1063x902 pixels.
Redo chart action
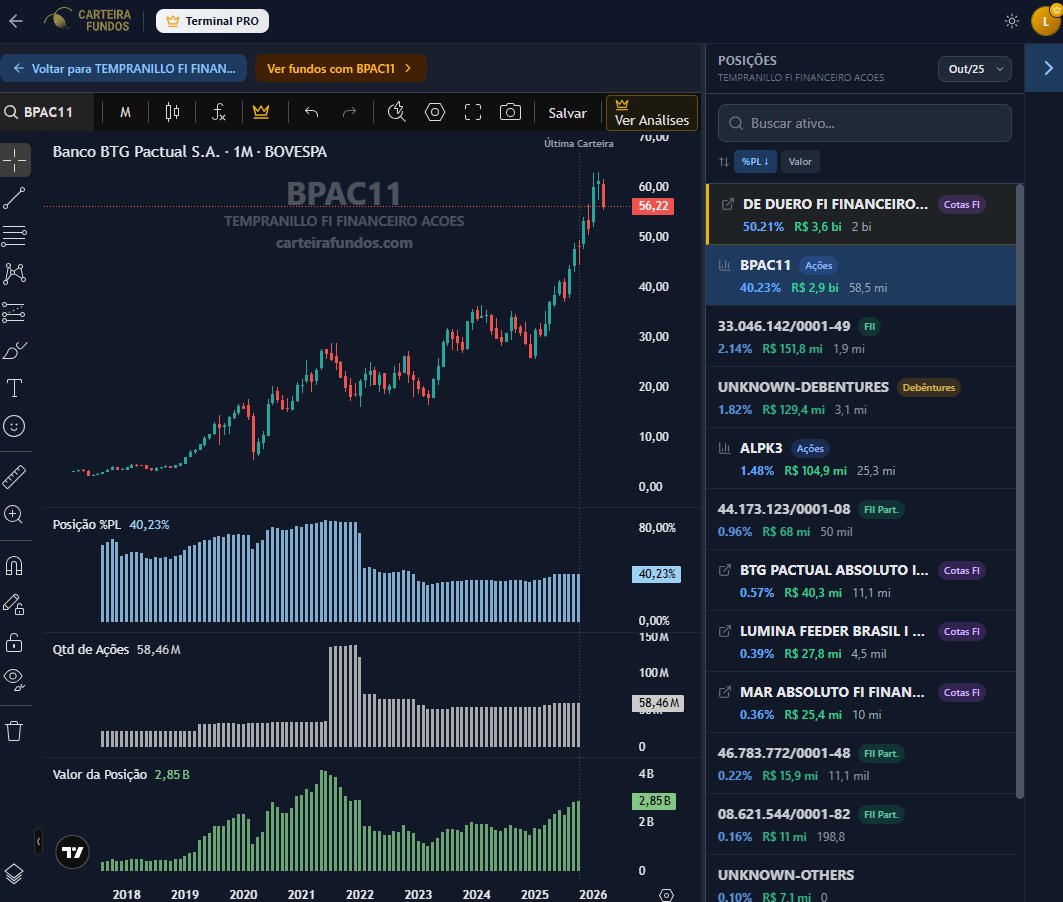click(349, 112)
